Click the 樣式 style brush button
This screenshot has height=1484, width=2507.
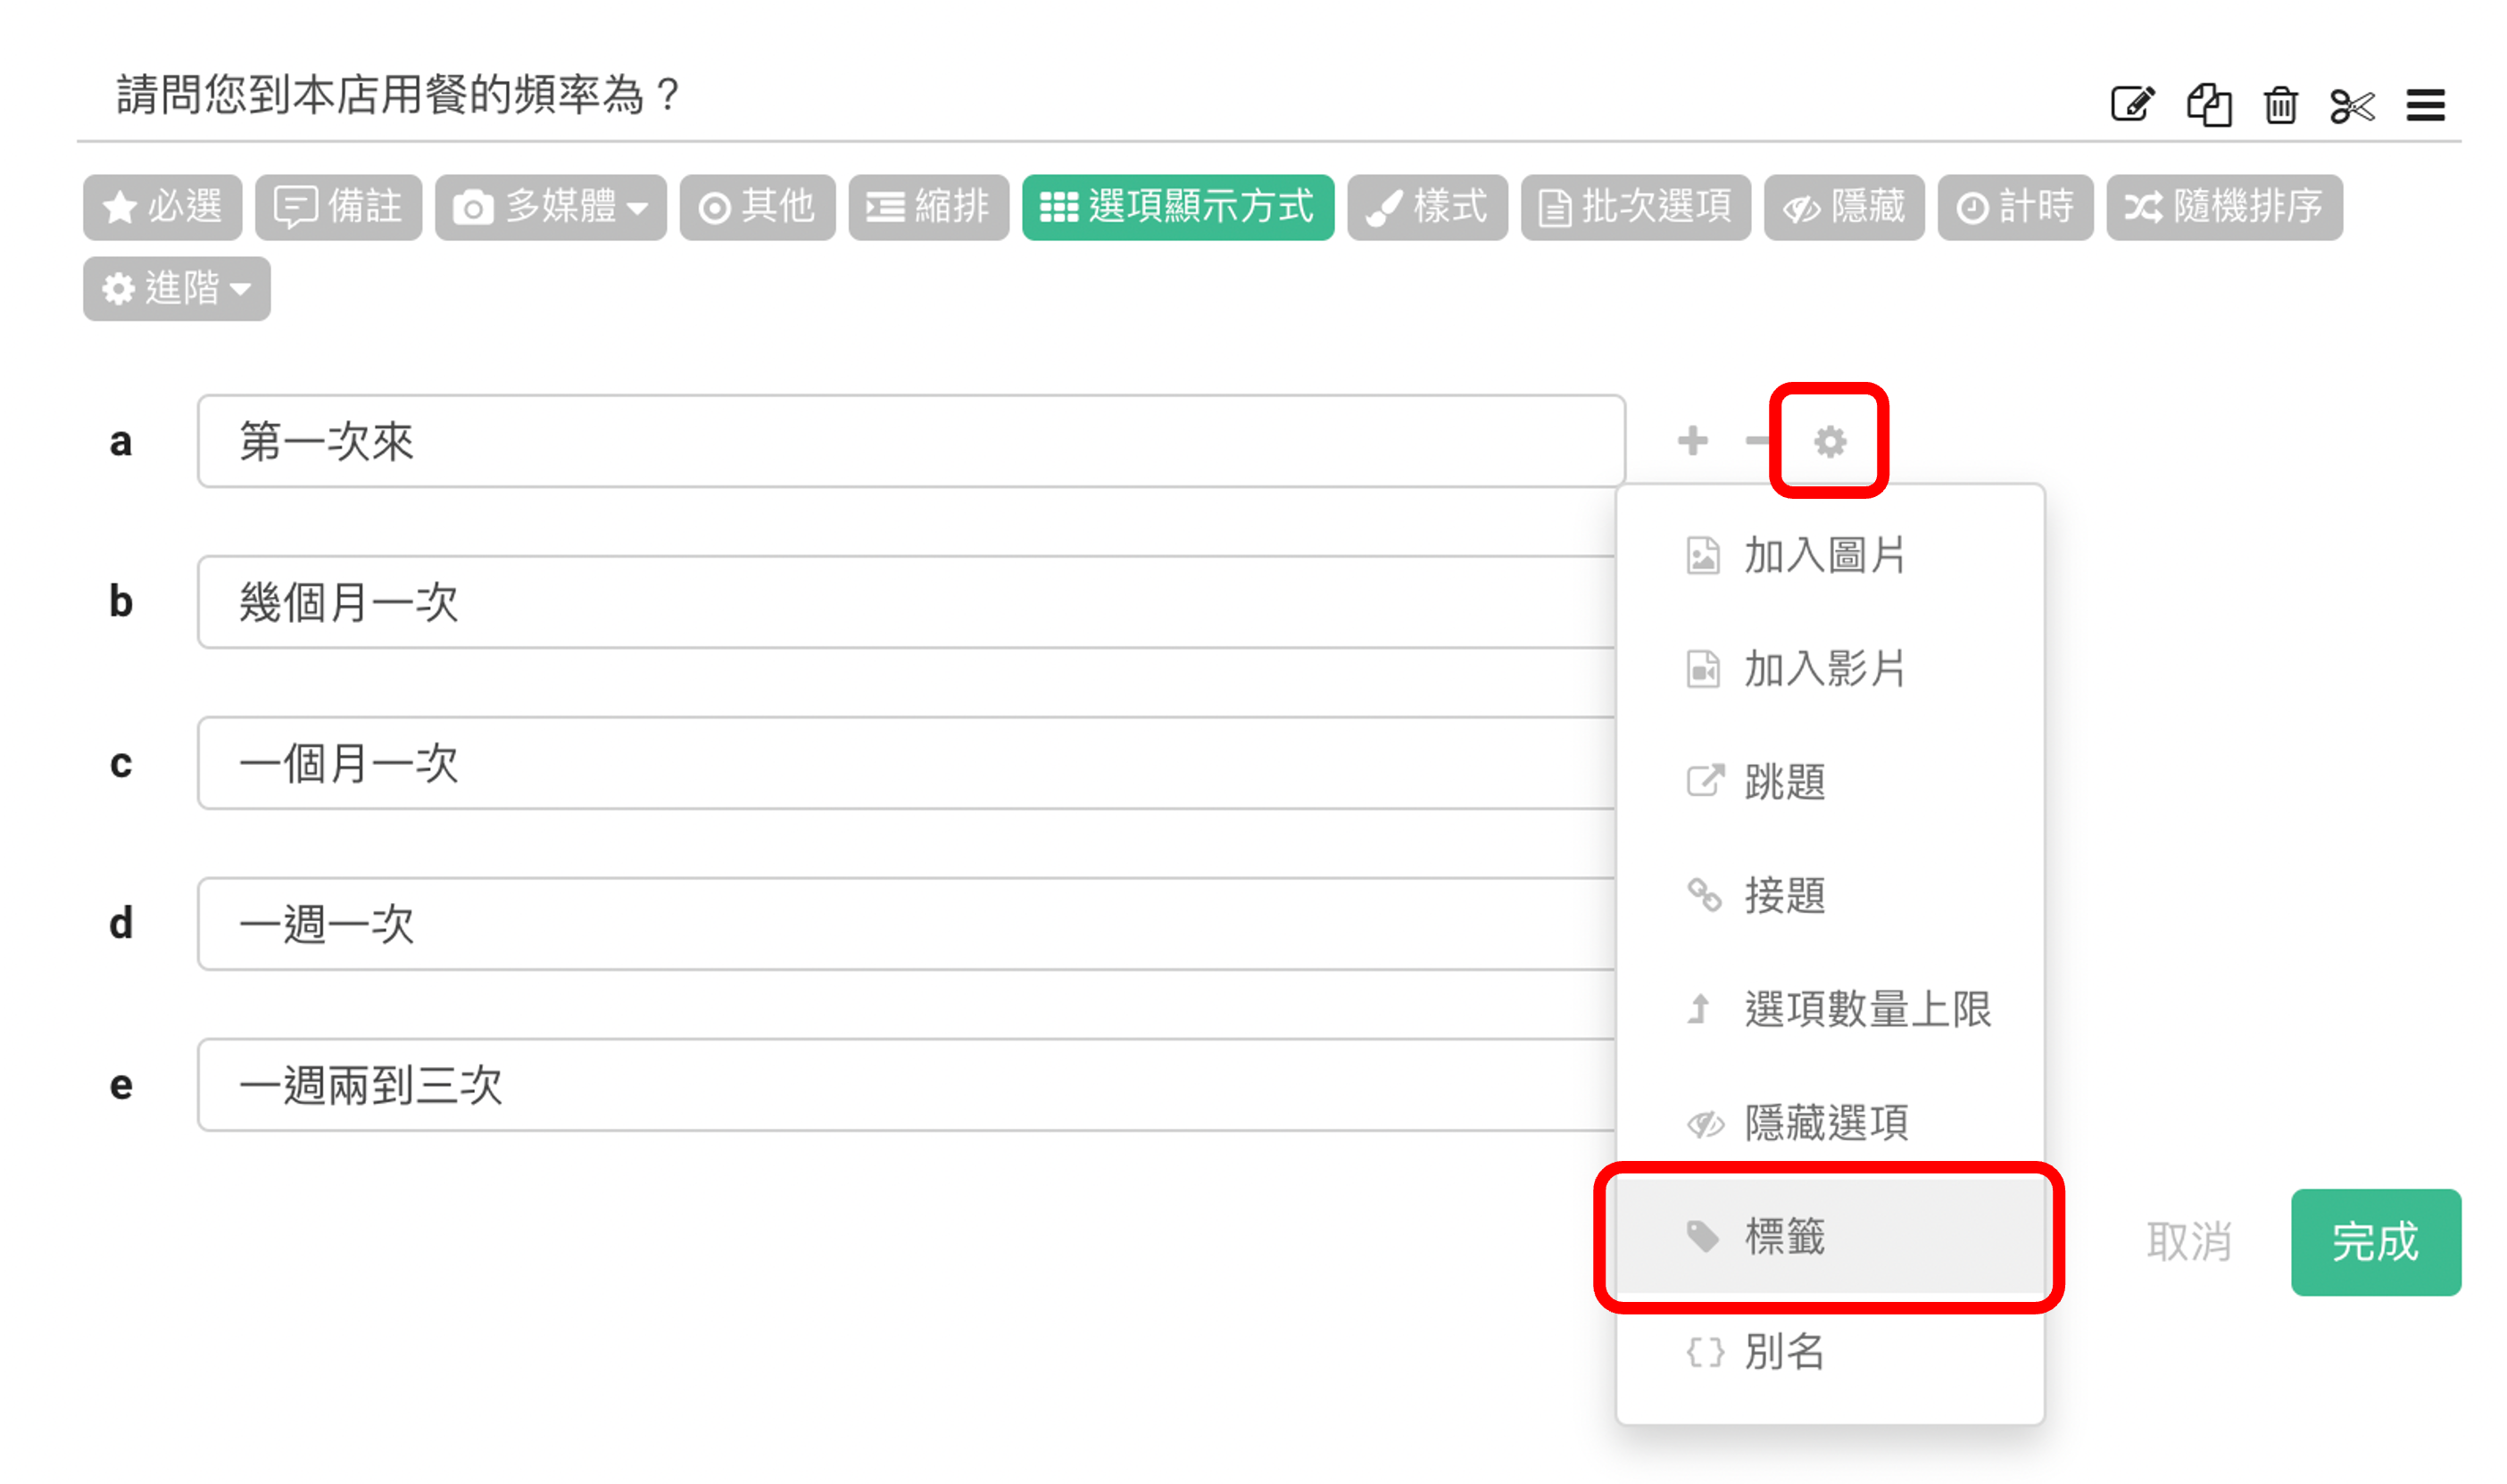(1426, 207)
